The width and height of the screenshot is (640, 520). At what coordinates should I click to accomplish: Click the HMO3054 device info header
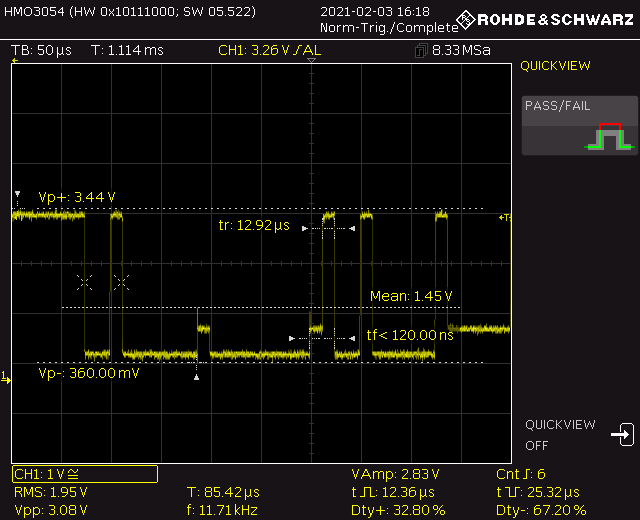(130, 11)
